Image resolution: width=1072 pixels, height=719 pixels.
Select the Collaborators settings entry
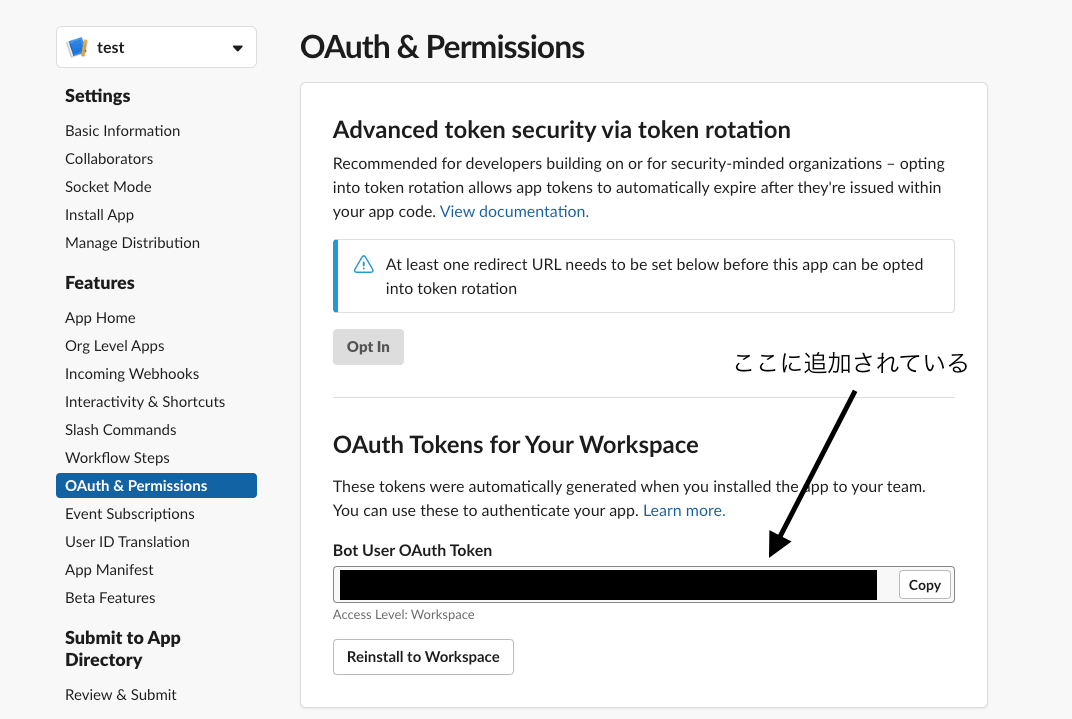tap(109, 158)
